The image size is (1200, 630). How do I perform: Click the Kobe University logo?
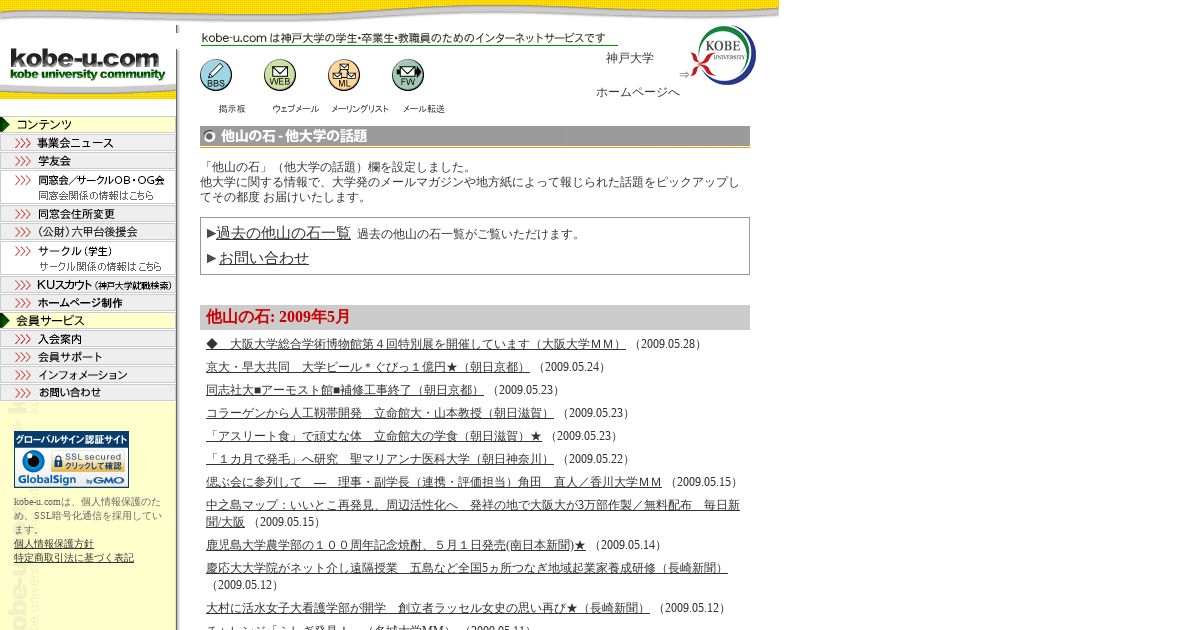tap(724, 55)
